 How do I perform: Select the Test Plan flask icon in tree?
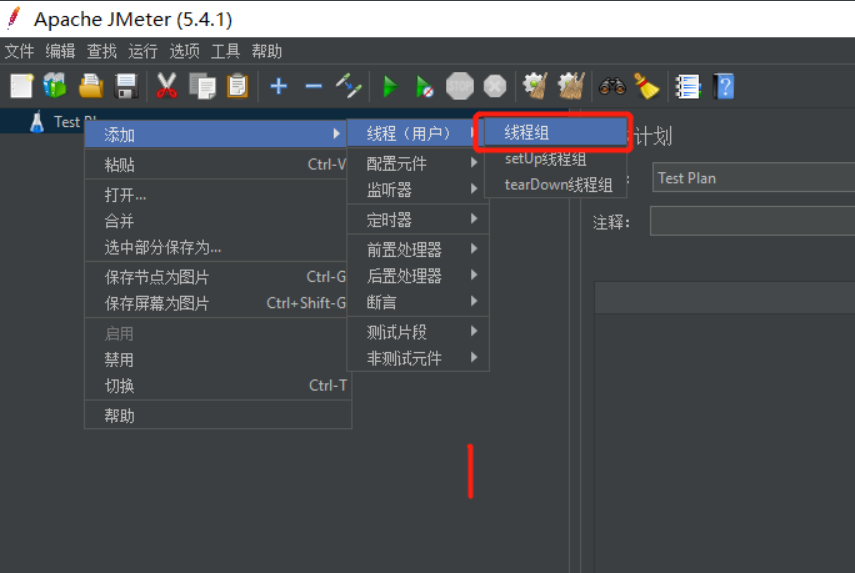coord(37,122)
